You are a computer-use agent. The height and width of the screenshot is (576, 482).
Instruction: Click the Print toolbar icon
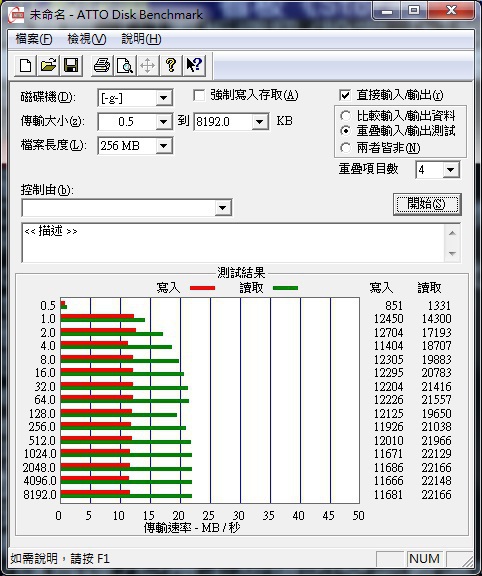pyautogui.click(x=102, y=66)
